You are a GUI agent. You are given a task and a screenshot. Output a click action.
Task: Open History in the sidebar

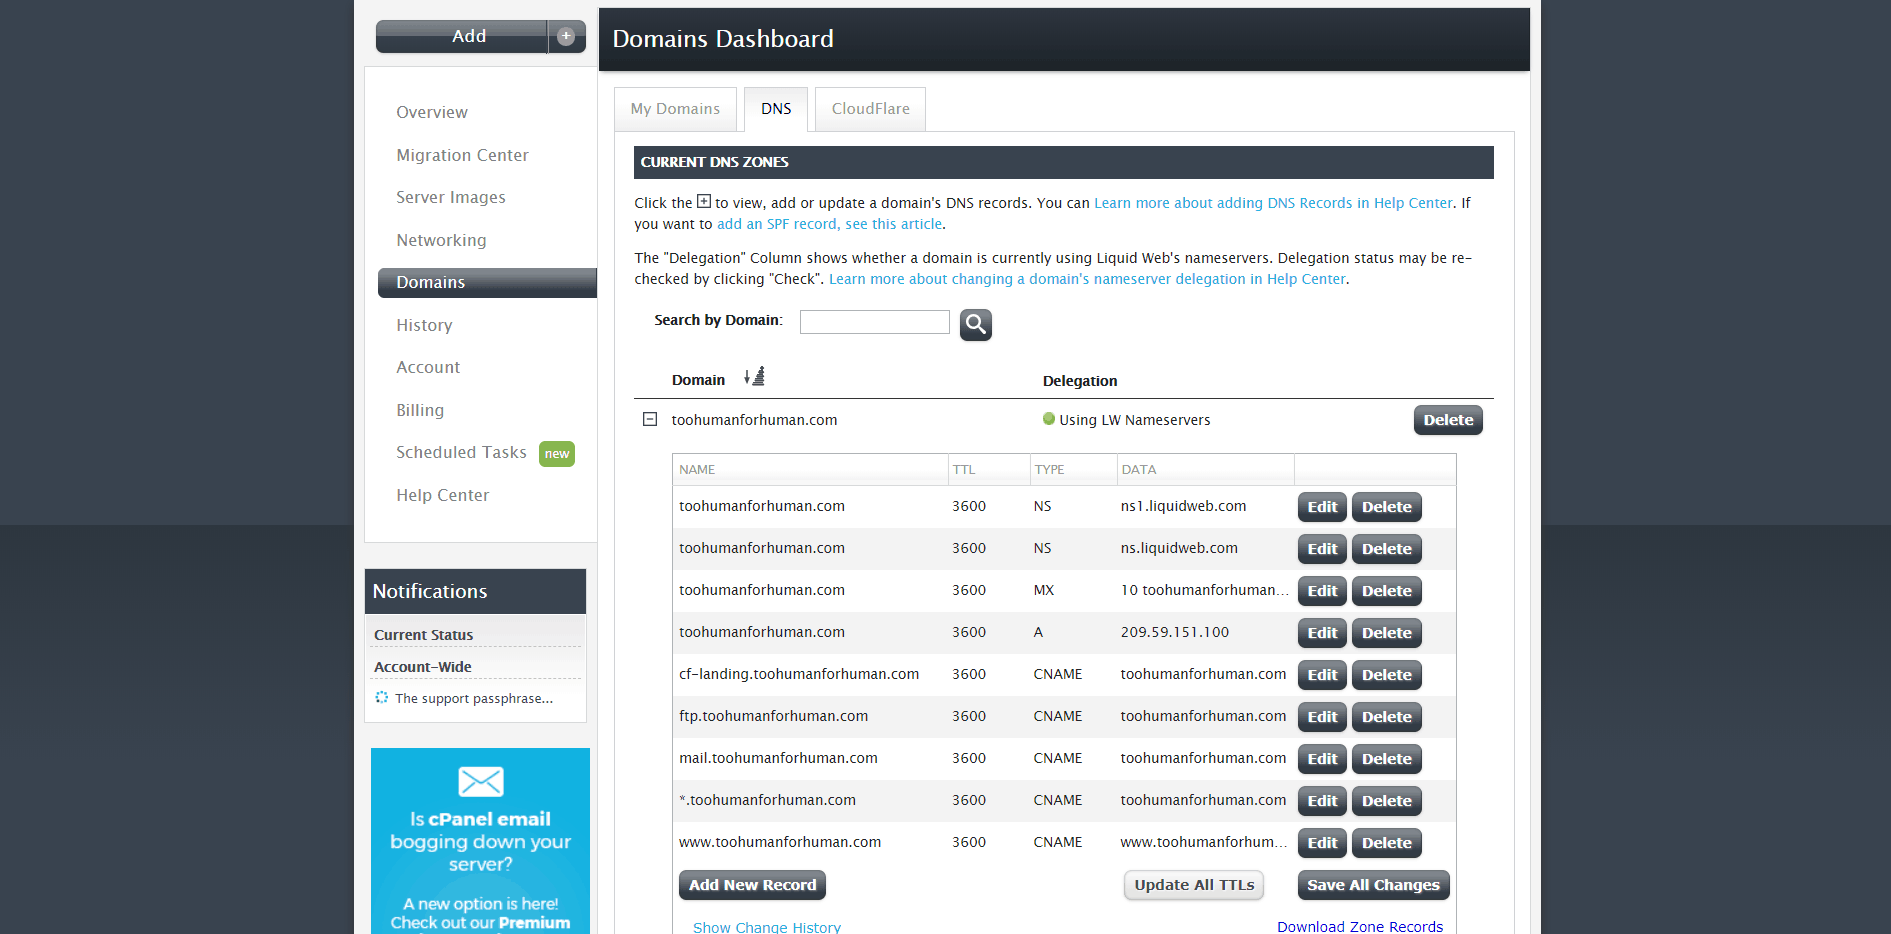coord(424,325)
